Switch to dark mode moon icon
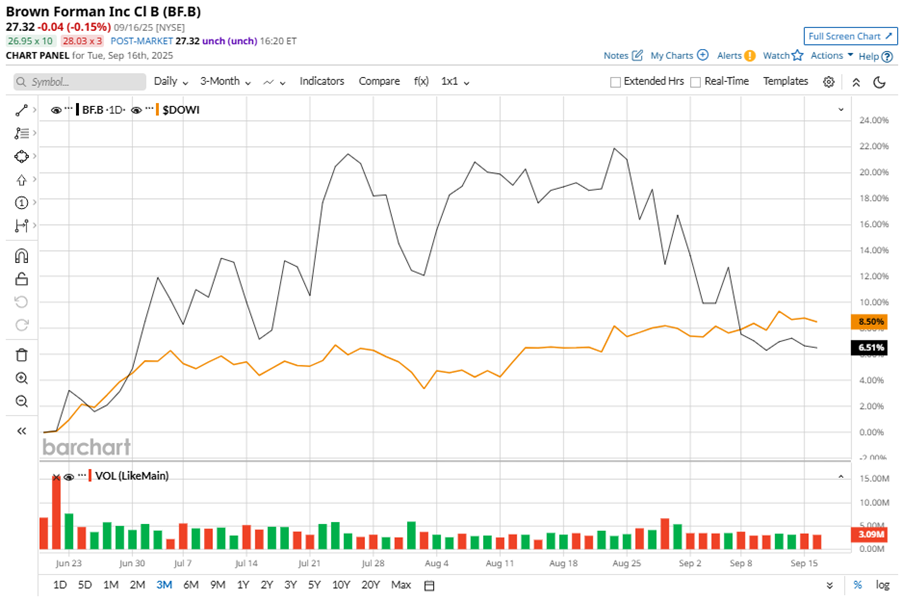 [879, 82]
